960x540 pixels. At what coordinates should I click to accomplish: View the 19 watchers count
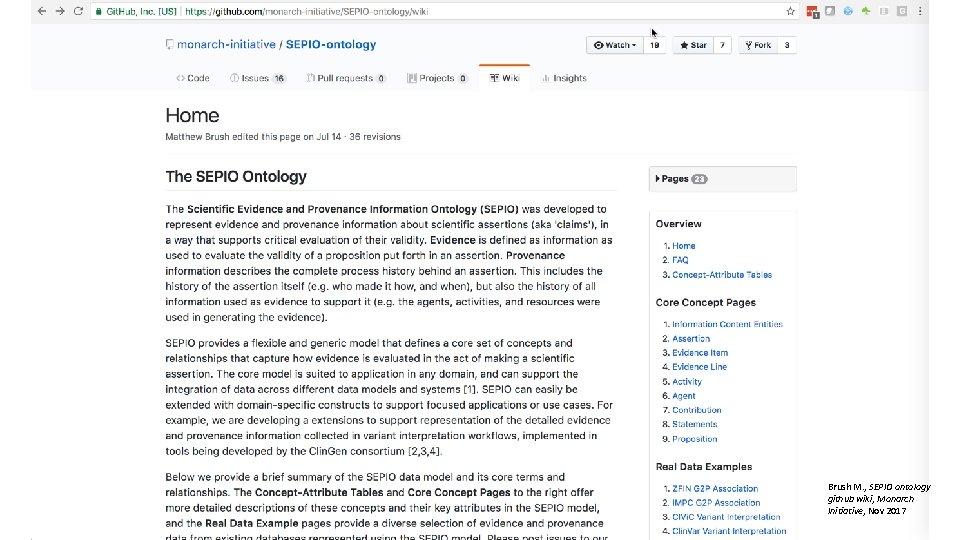point(654,45)
